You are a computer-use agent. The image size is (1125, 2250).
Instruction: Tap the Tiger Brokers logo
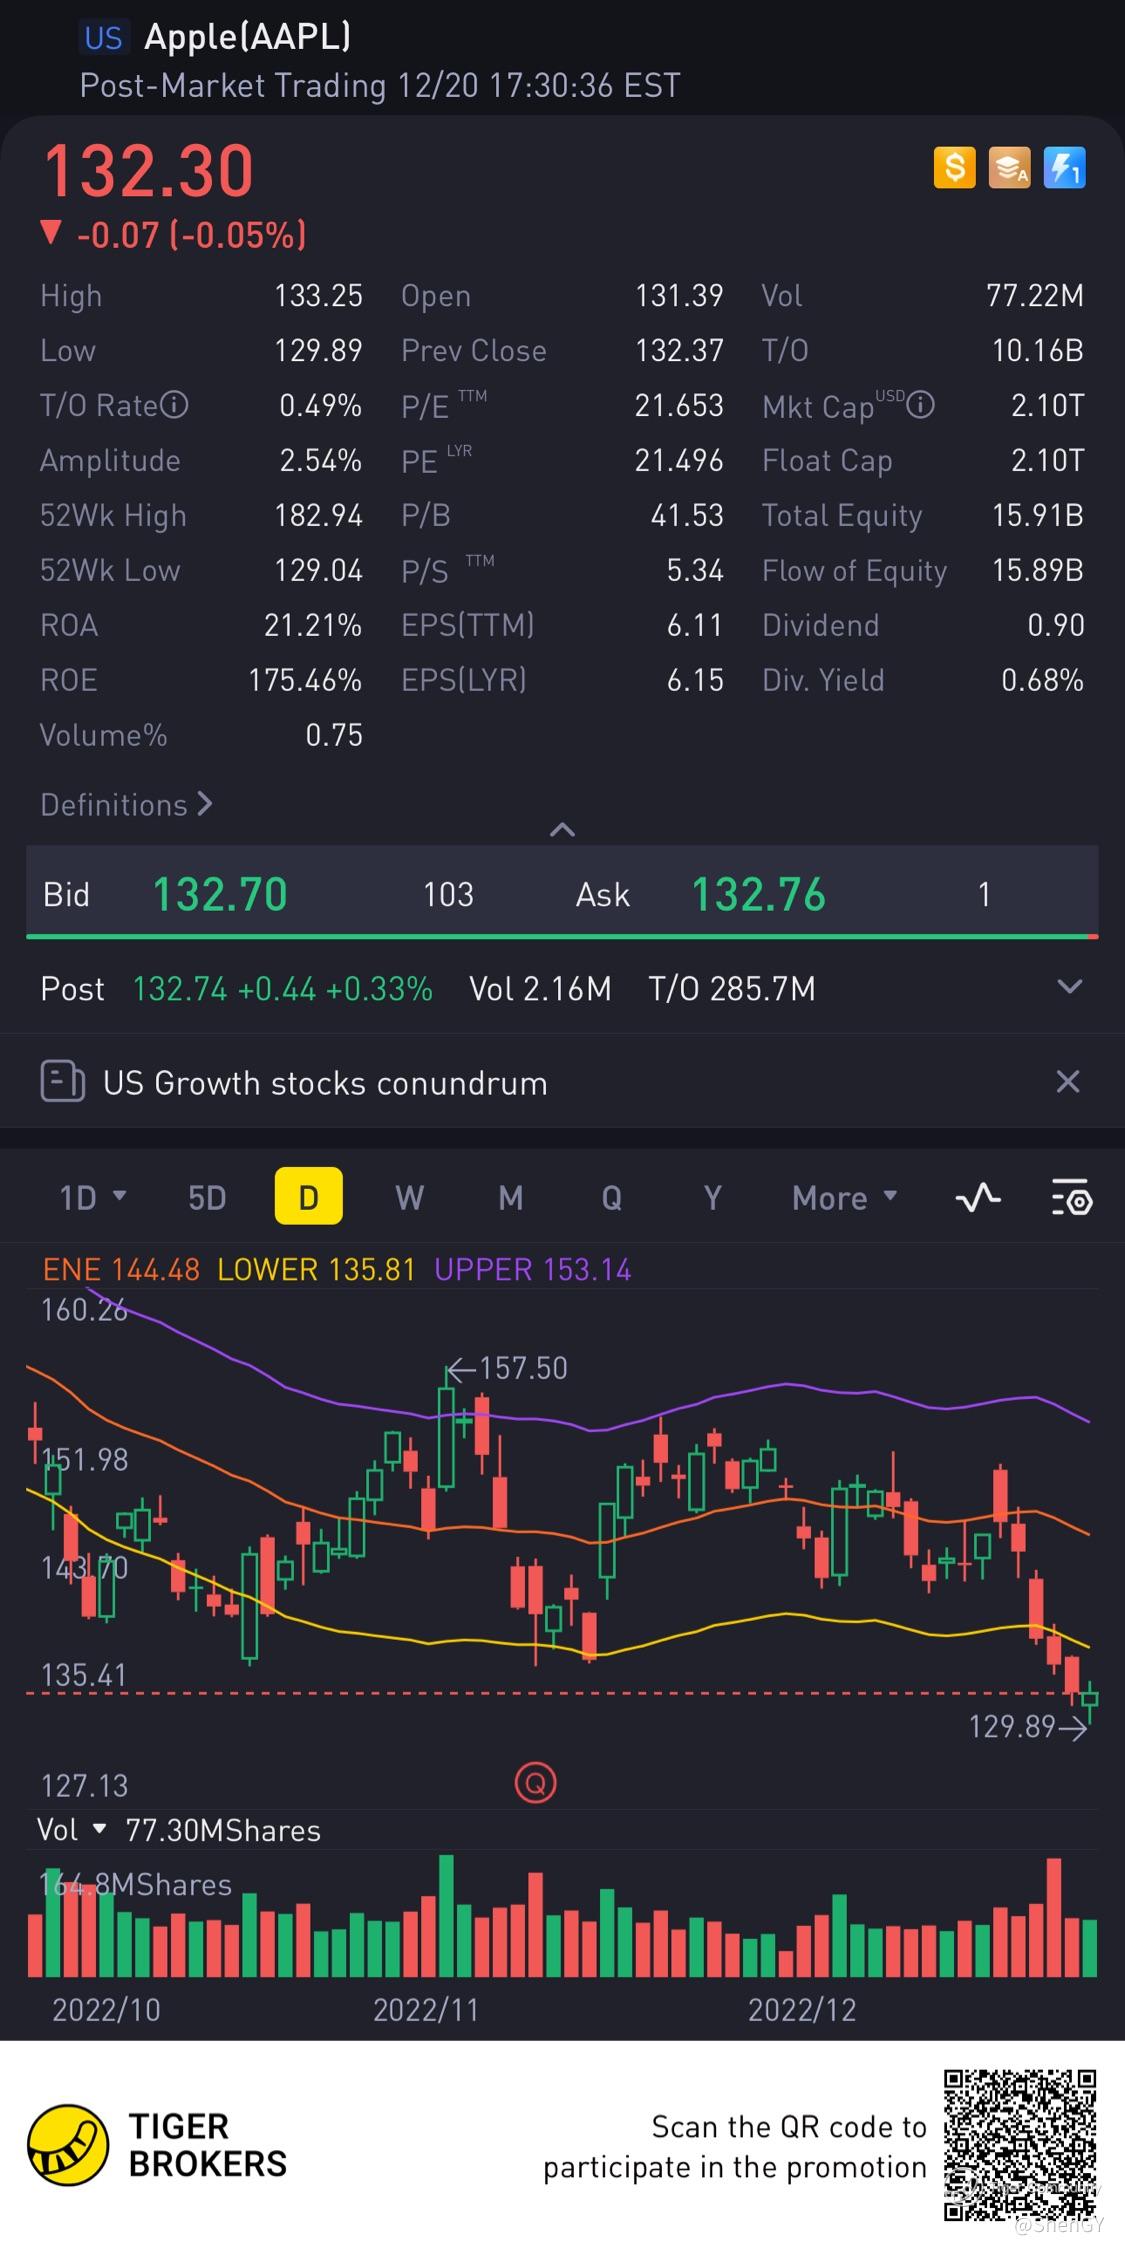(x=68, y=2145)
